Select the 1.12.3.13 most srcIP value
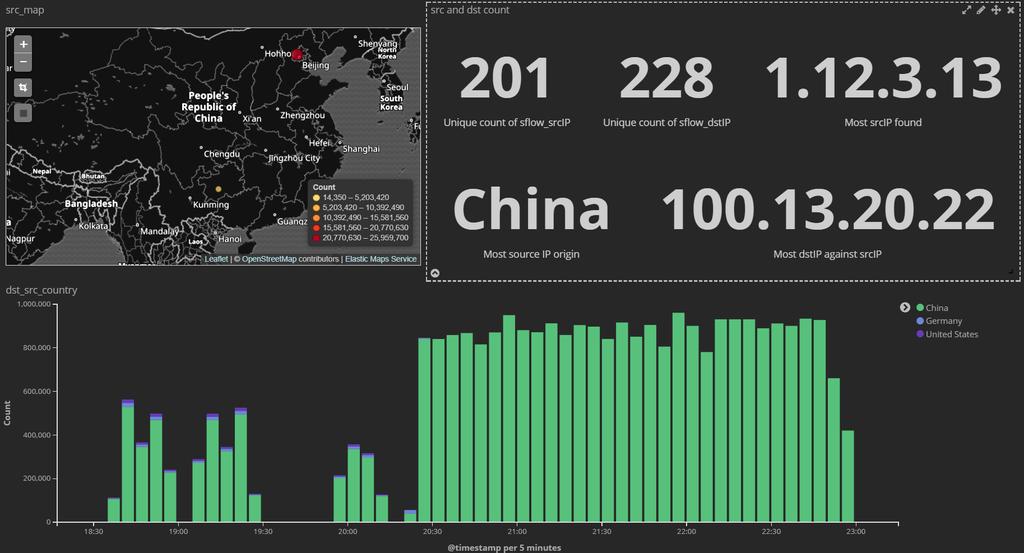This screenshot has width=1024, height=553. [x=883, y=78]
